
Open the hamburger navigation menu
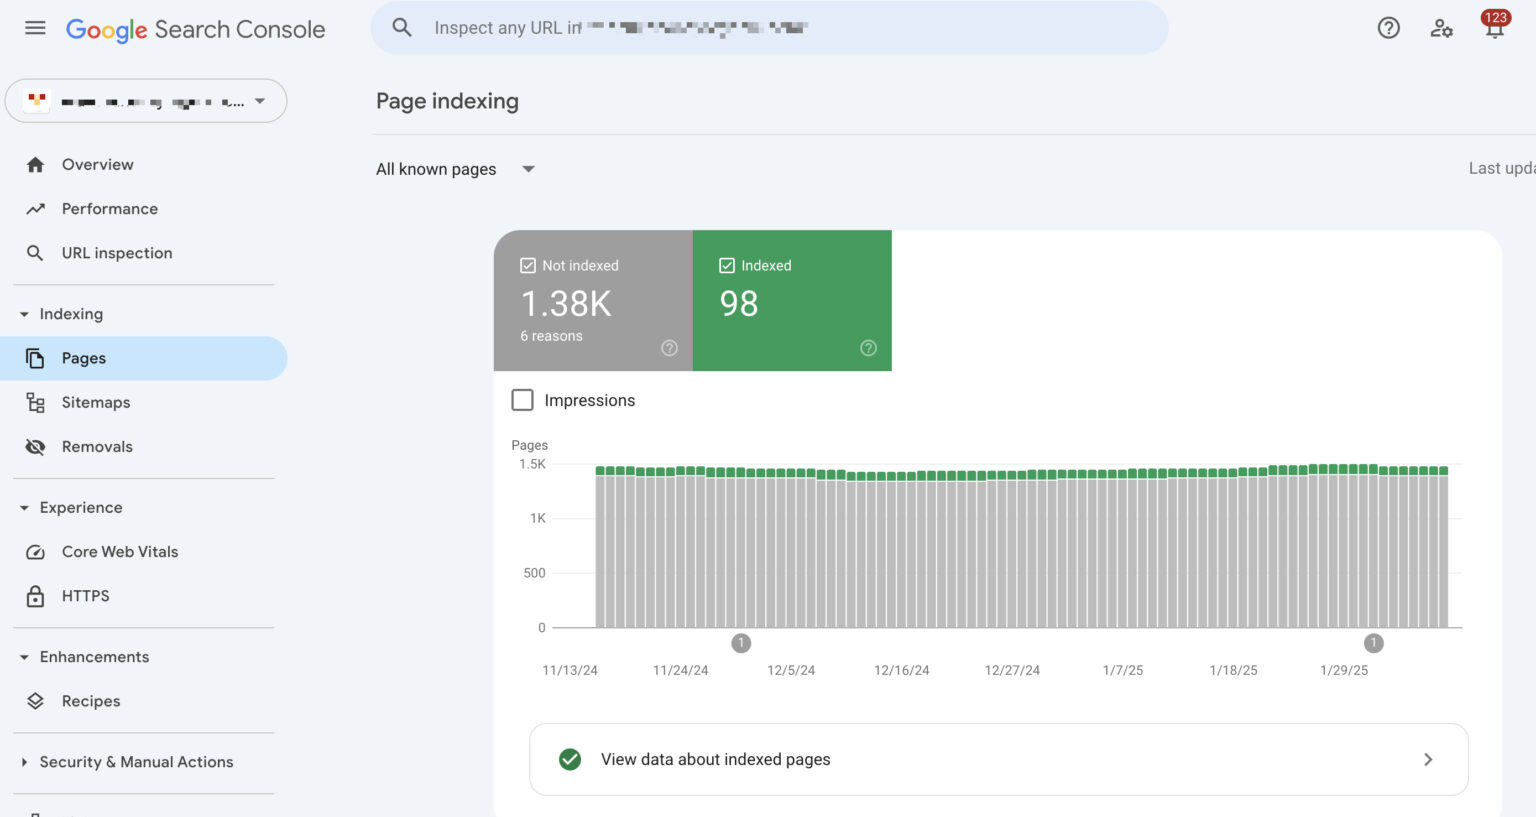point(34,28)
